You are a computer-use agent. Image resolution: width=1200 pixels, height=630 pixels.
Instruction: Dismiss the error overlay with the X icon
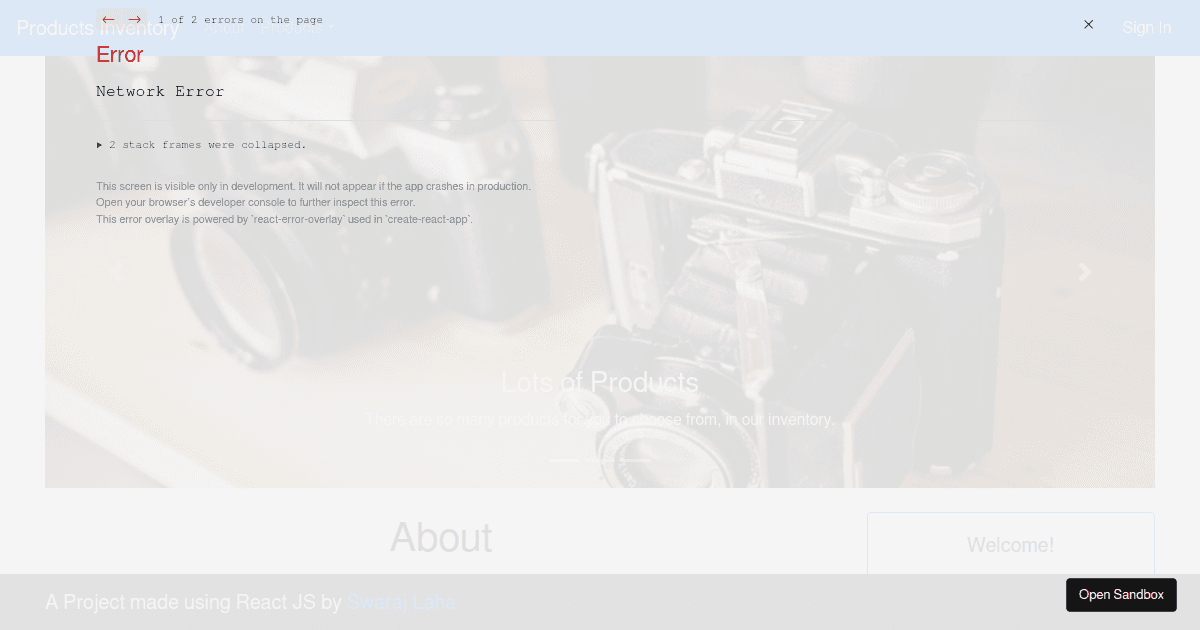tap(1088, 24)
